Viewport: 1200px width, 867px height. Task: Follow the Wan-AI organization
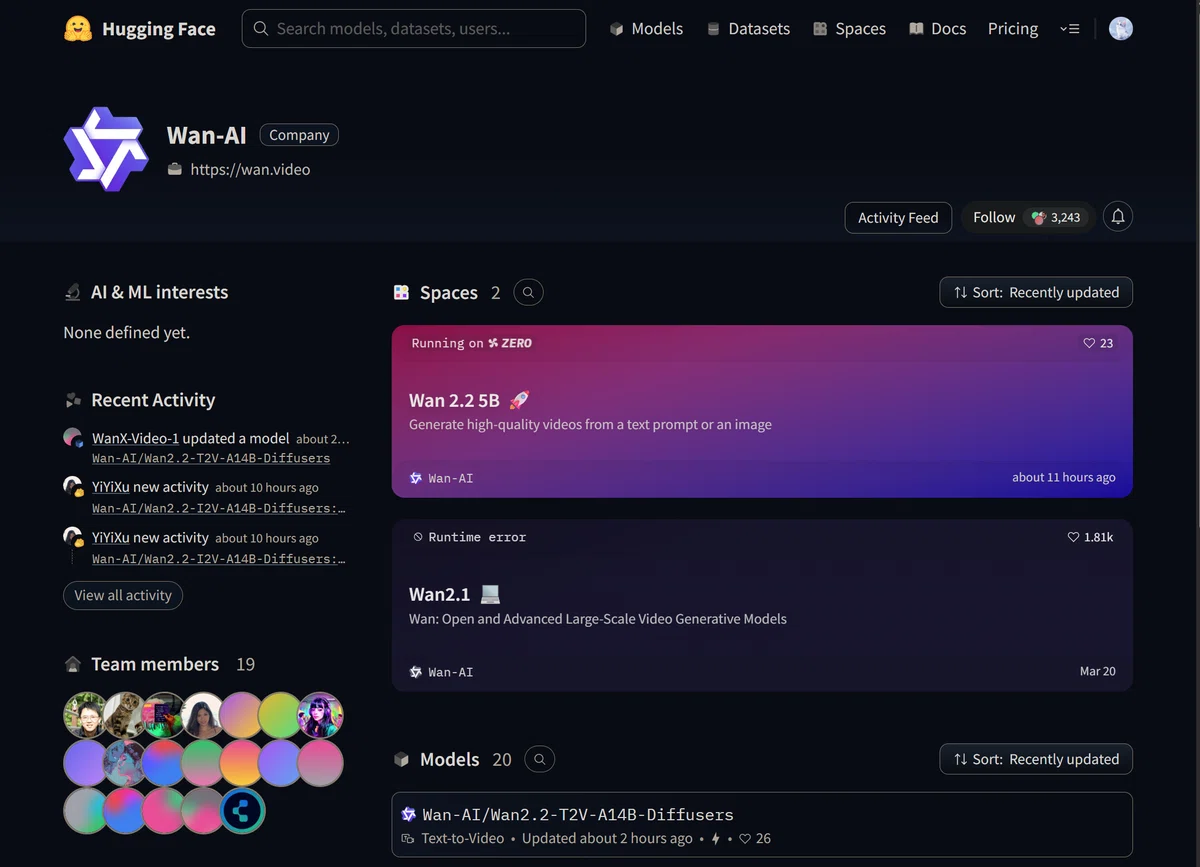[x=994, y=217]
